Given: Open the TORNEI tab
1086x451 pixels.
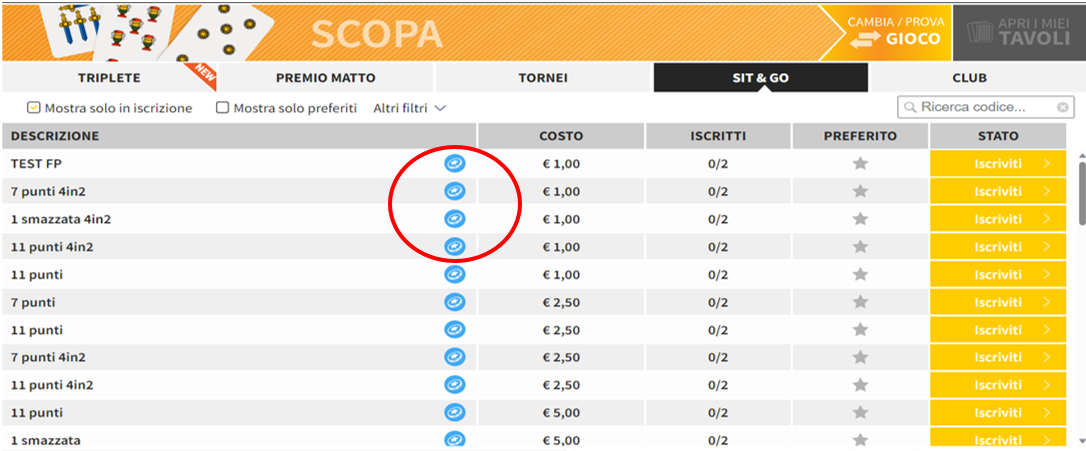Looking at the screenshot, I should 543,78.
